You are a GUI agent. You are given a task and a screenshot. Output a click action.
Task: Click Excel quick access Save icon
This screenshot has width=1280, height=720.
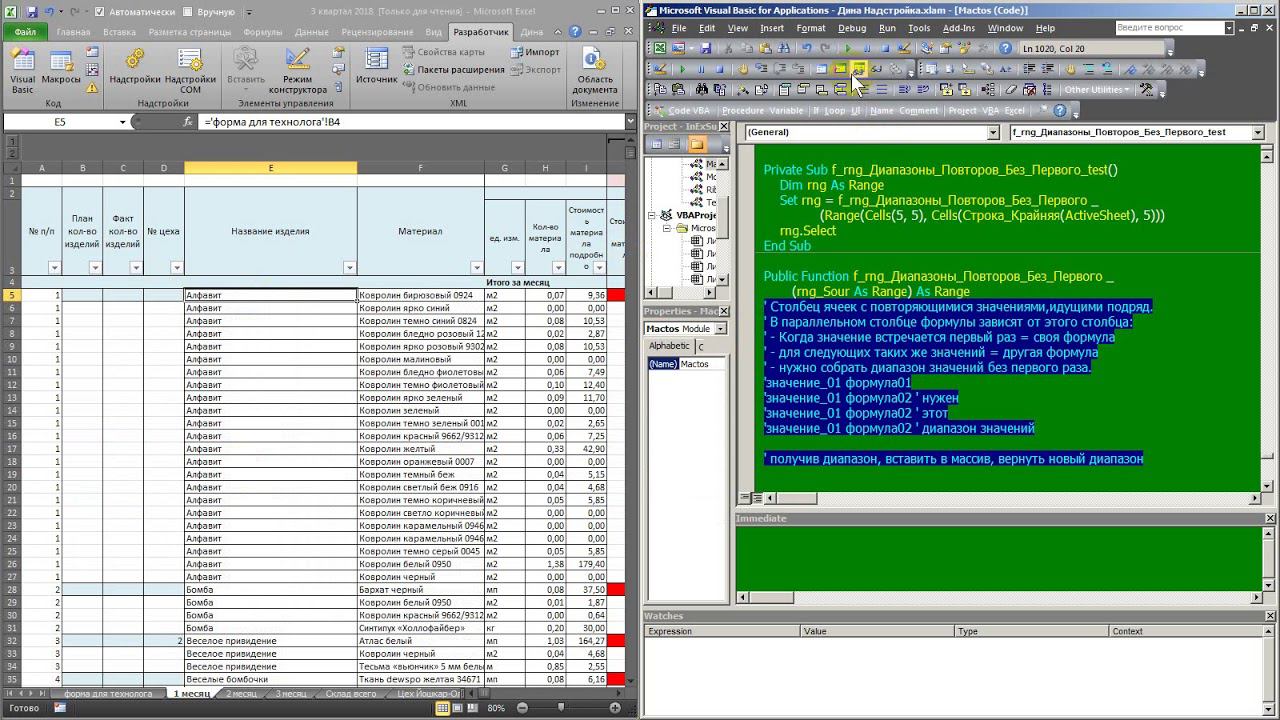click(x=32, y=11)
